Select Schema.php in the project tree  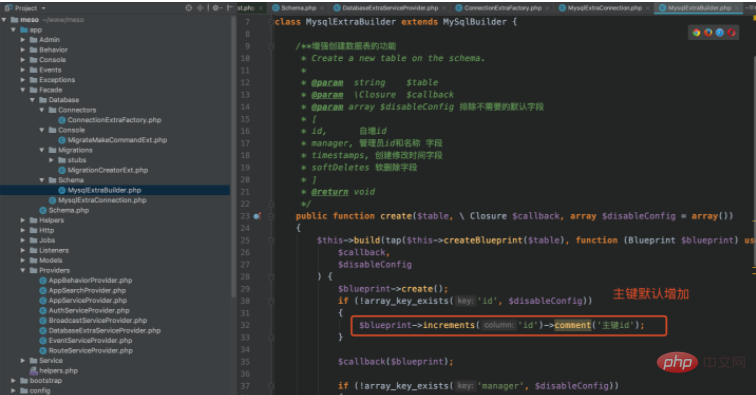coord(68,210)
